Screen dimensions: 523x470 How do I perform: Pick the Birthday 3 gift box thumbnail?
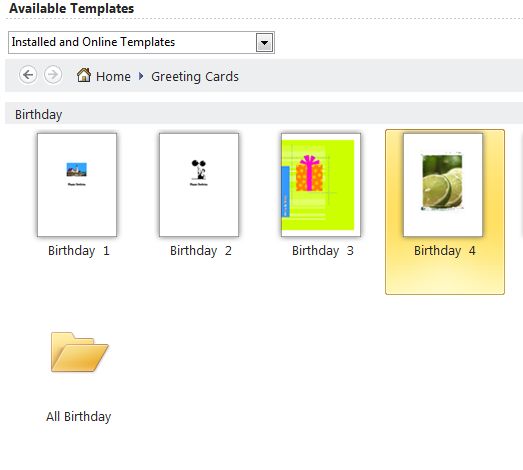321,185
